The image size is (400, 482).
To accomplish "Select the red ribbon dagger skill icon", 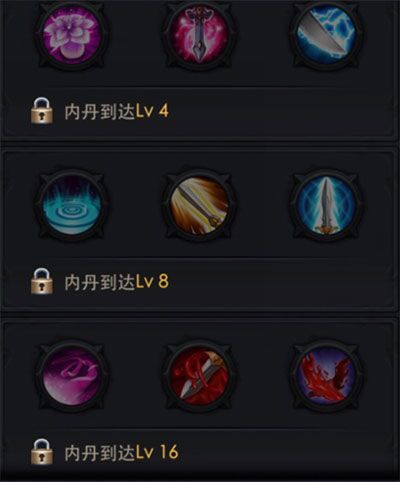I will pyautogui.click(x=200, y=375).
